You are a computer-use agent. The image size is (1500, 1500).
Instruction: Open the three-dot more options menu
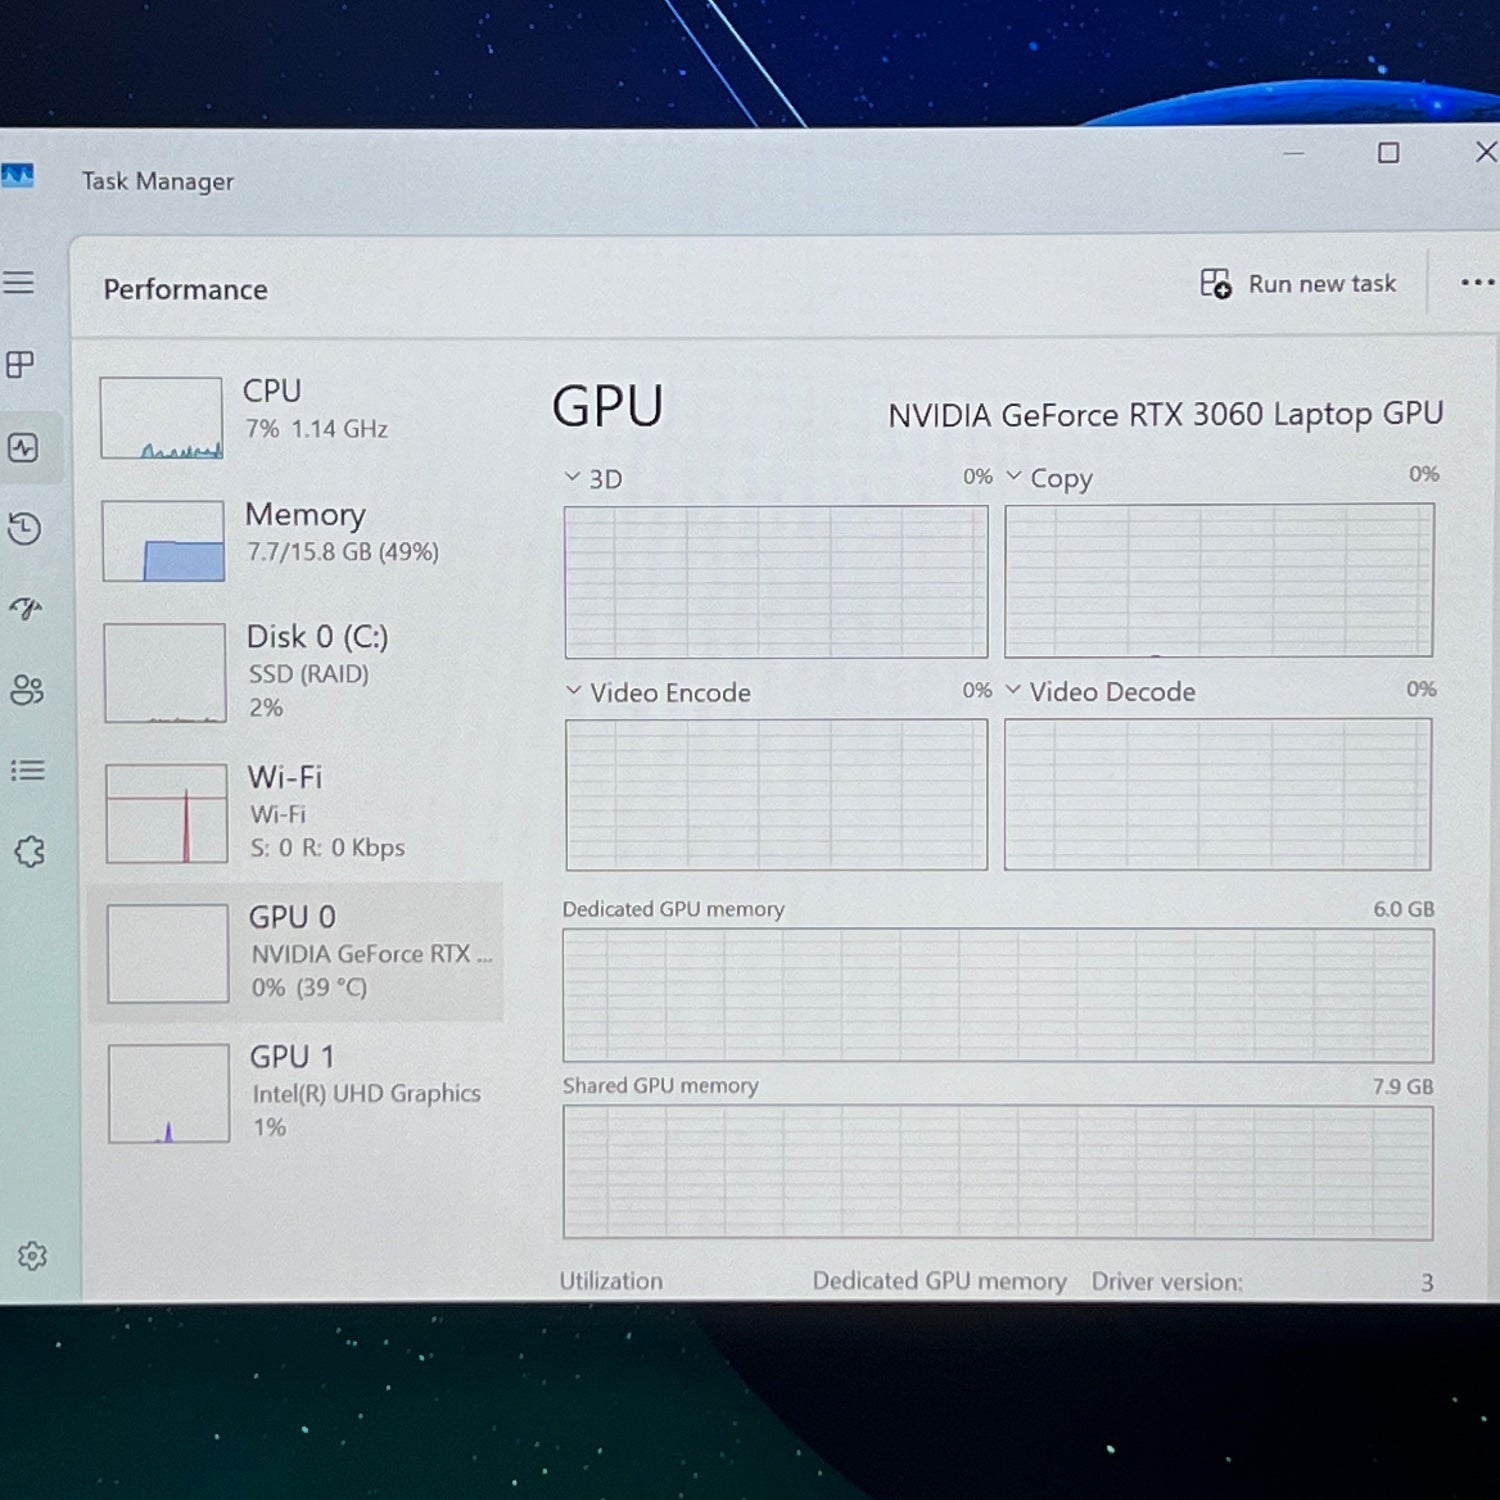pos(1476,283)
